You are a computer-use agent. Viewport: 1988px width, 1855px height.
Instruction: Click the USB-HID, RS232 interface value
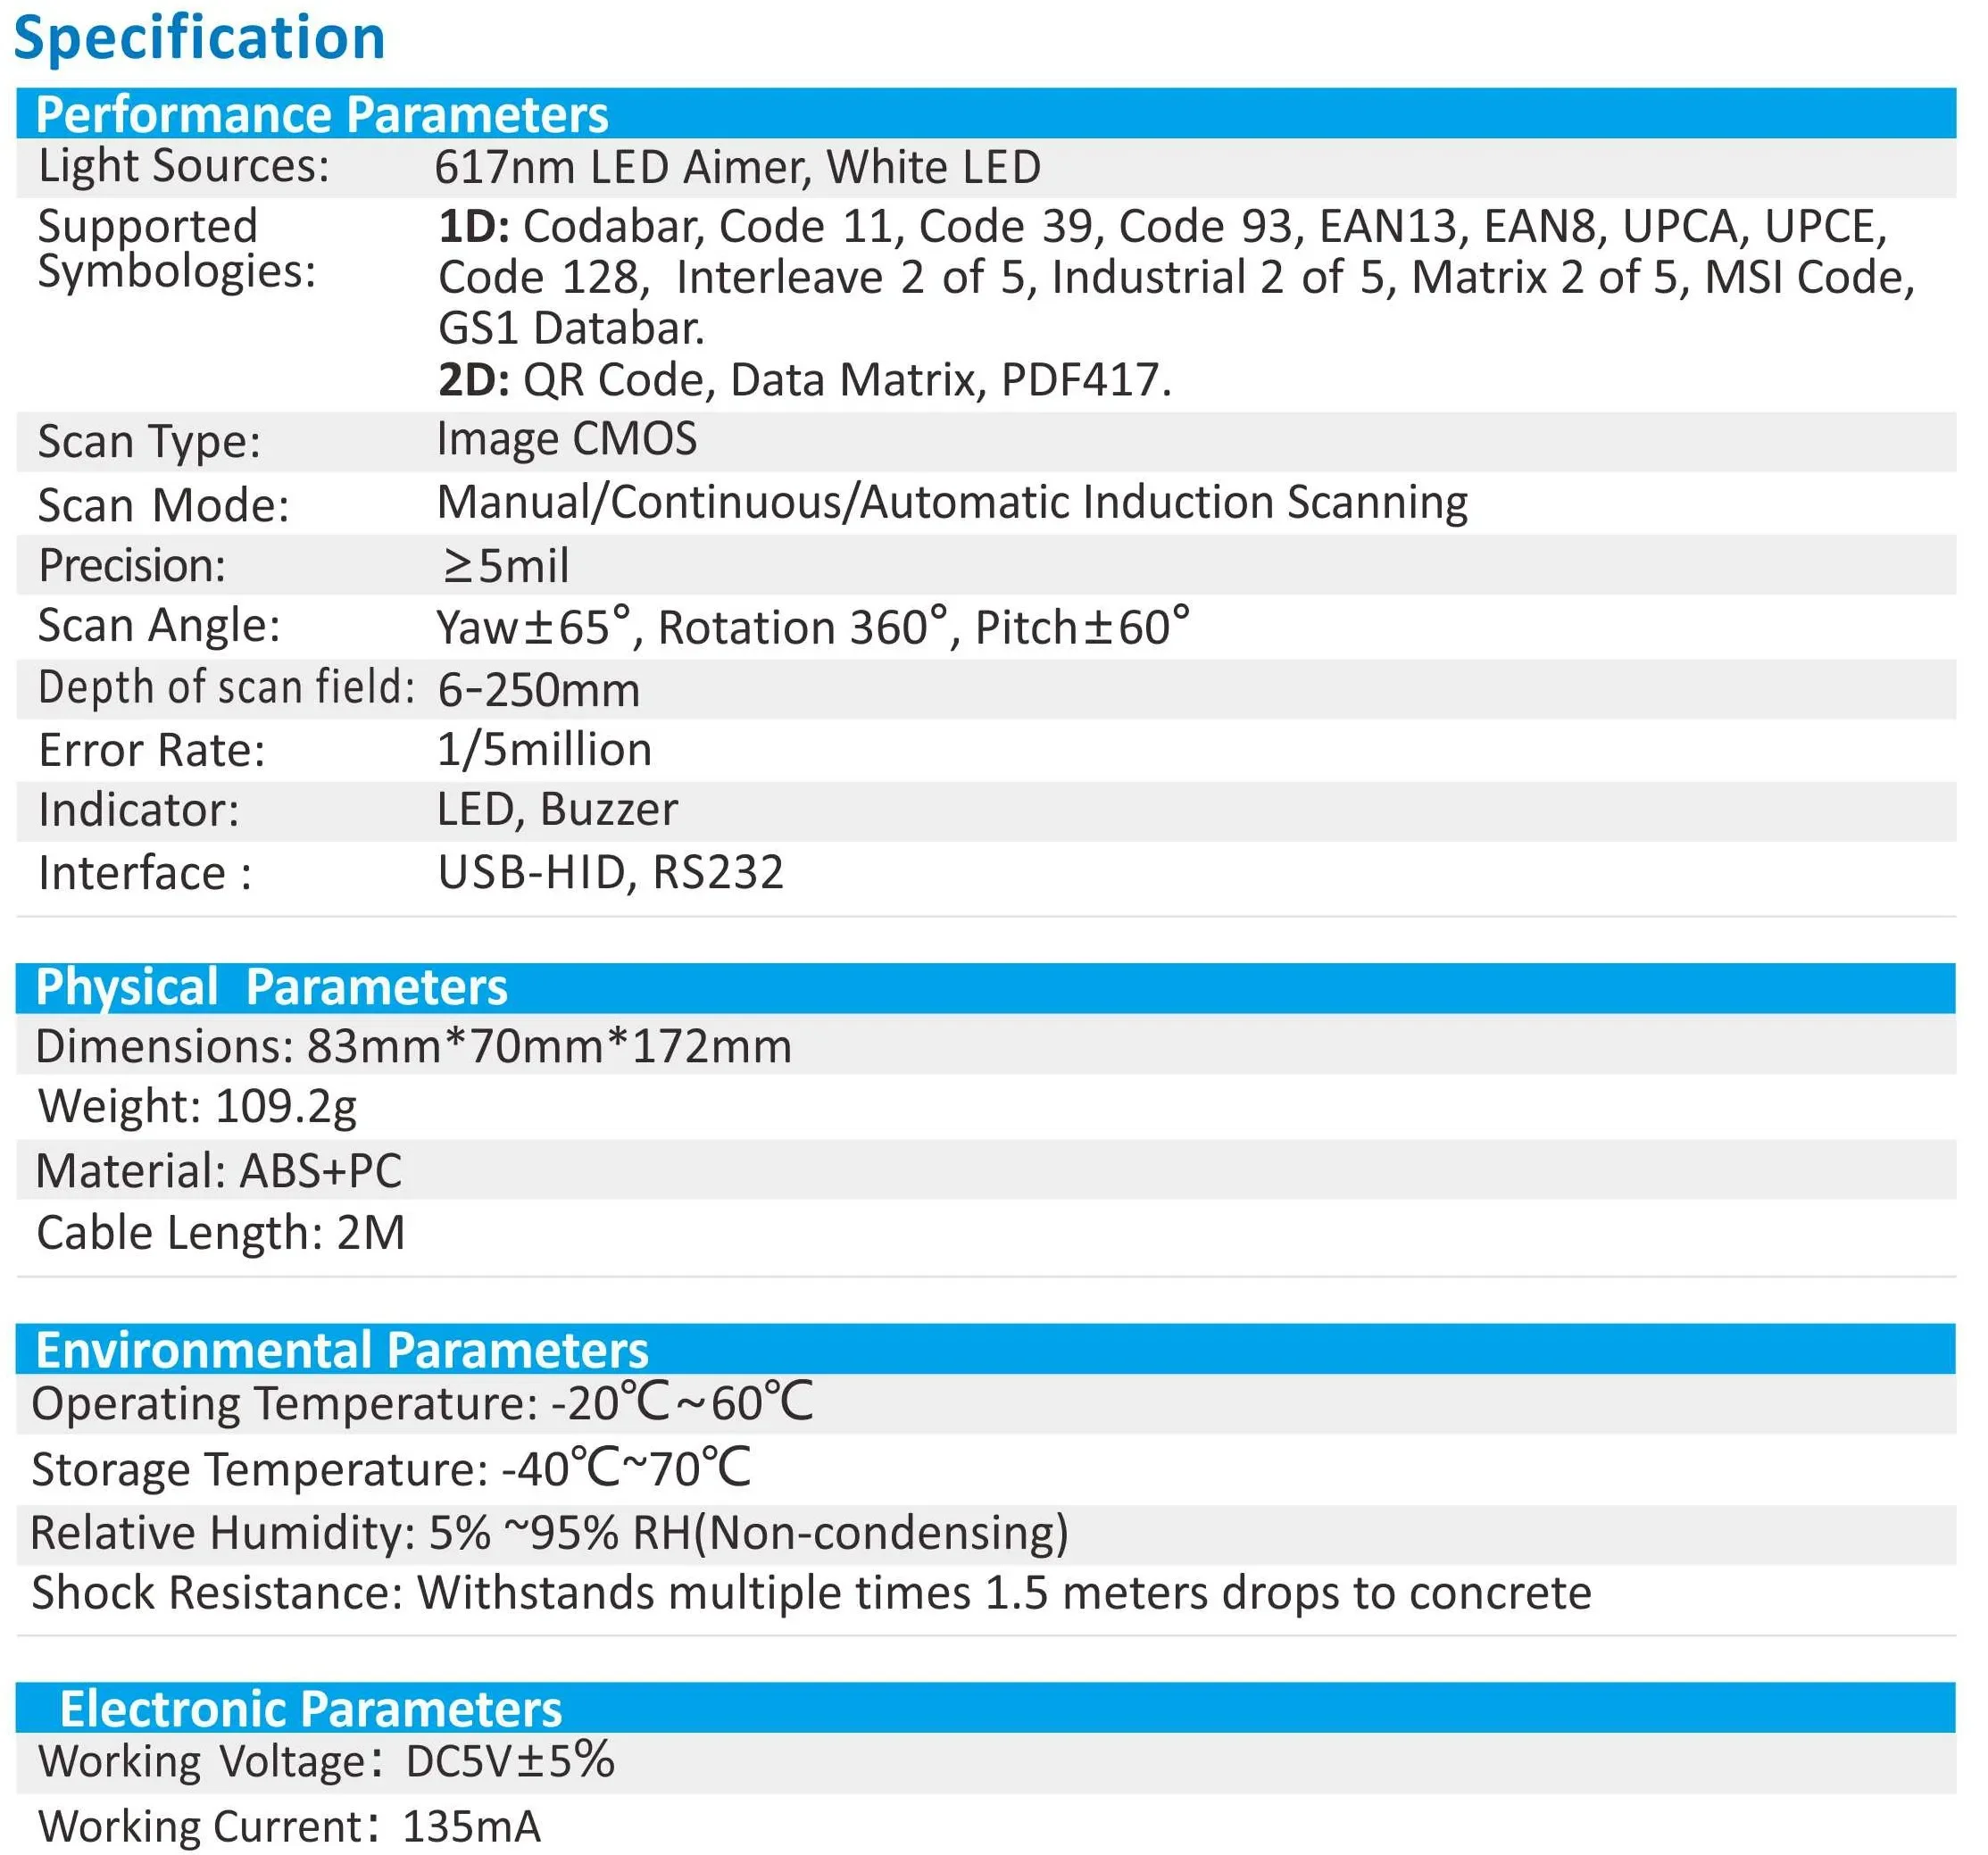click(x=610, y=872)
